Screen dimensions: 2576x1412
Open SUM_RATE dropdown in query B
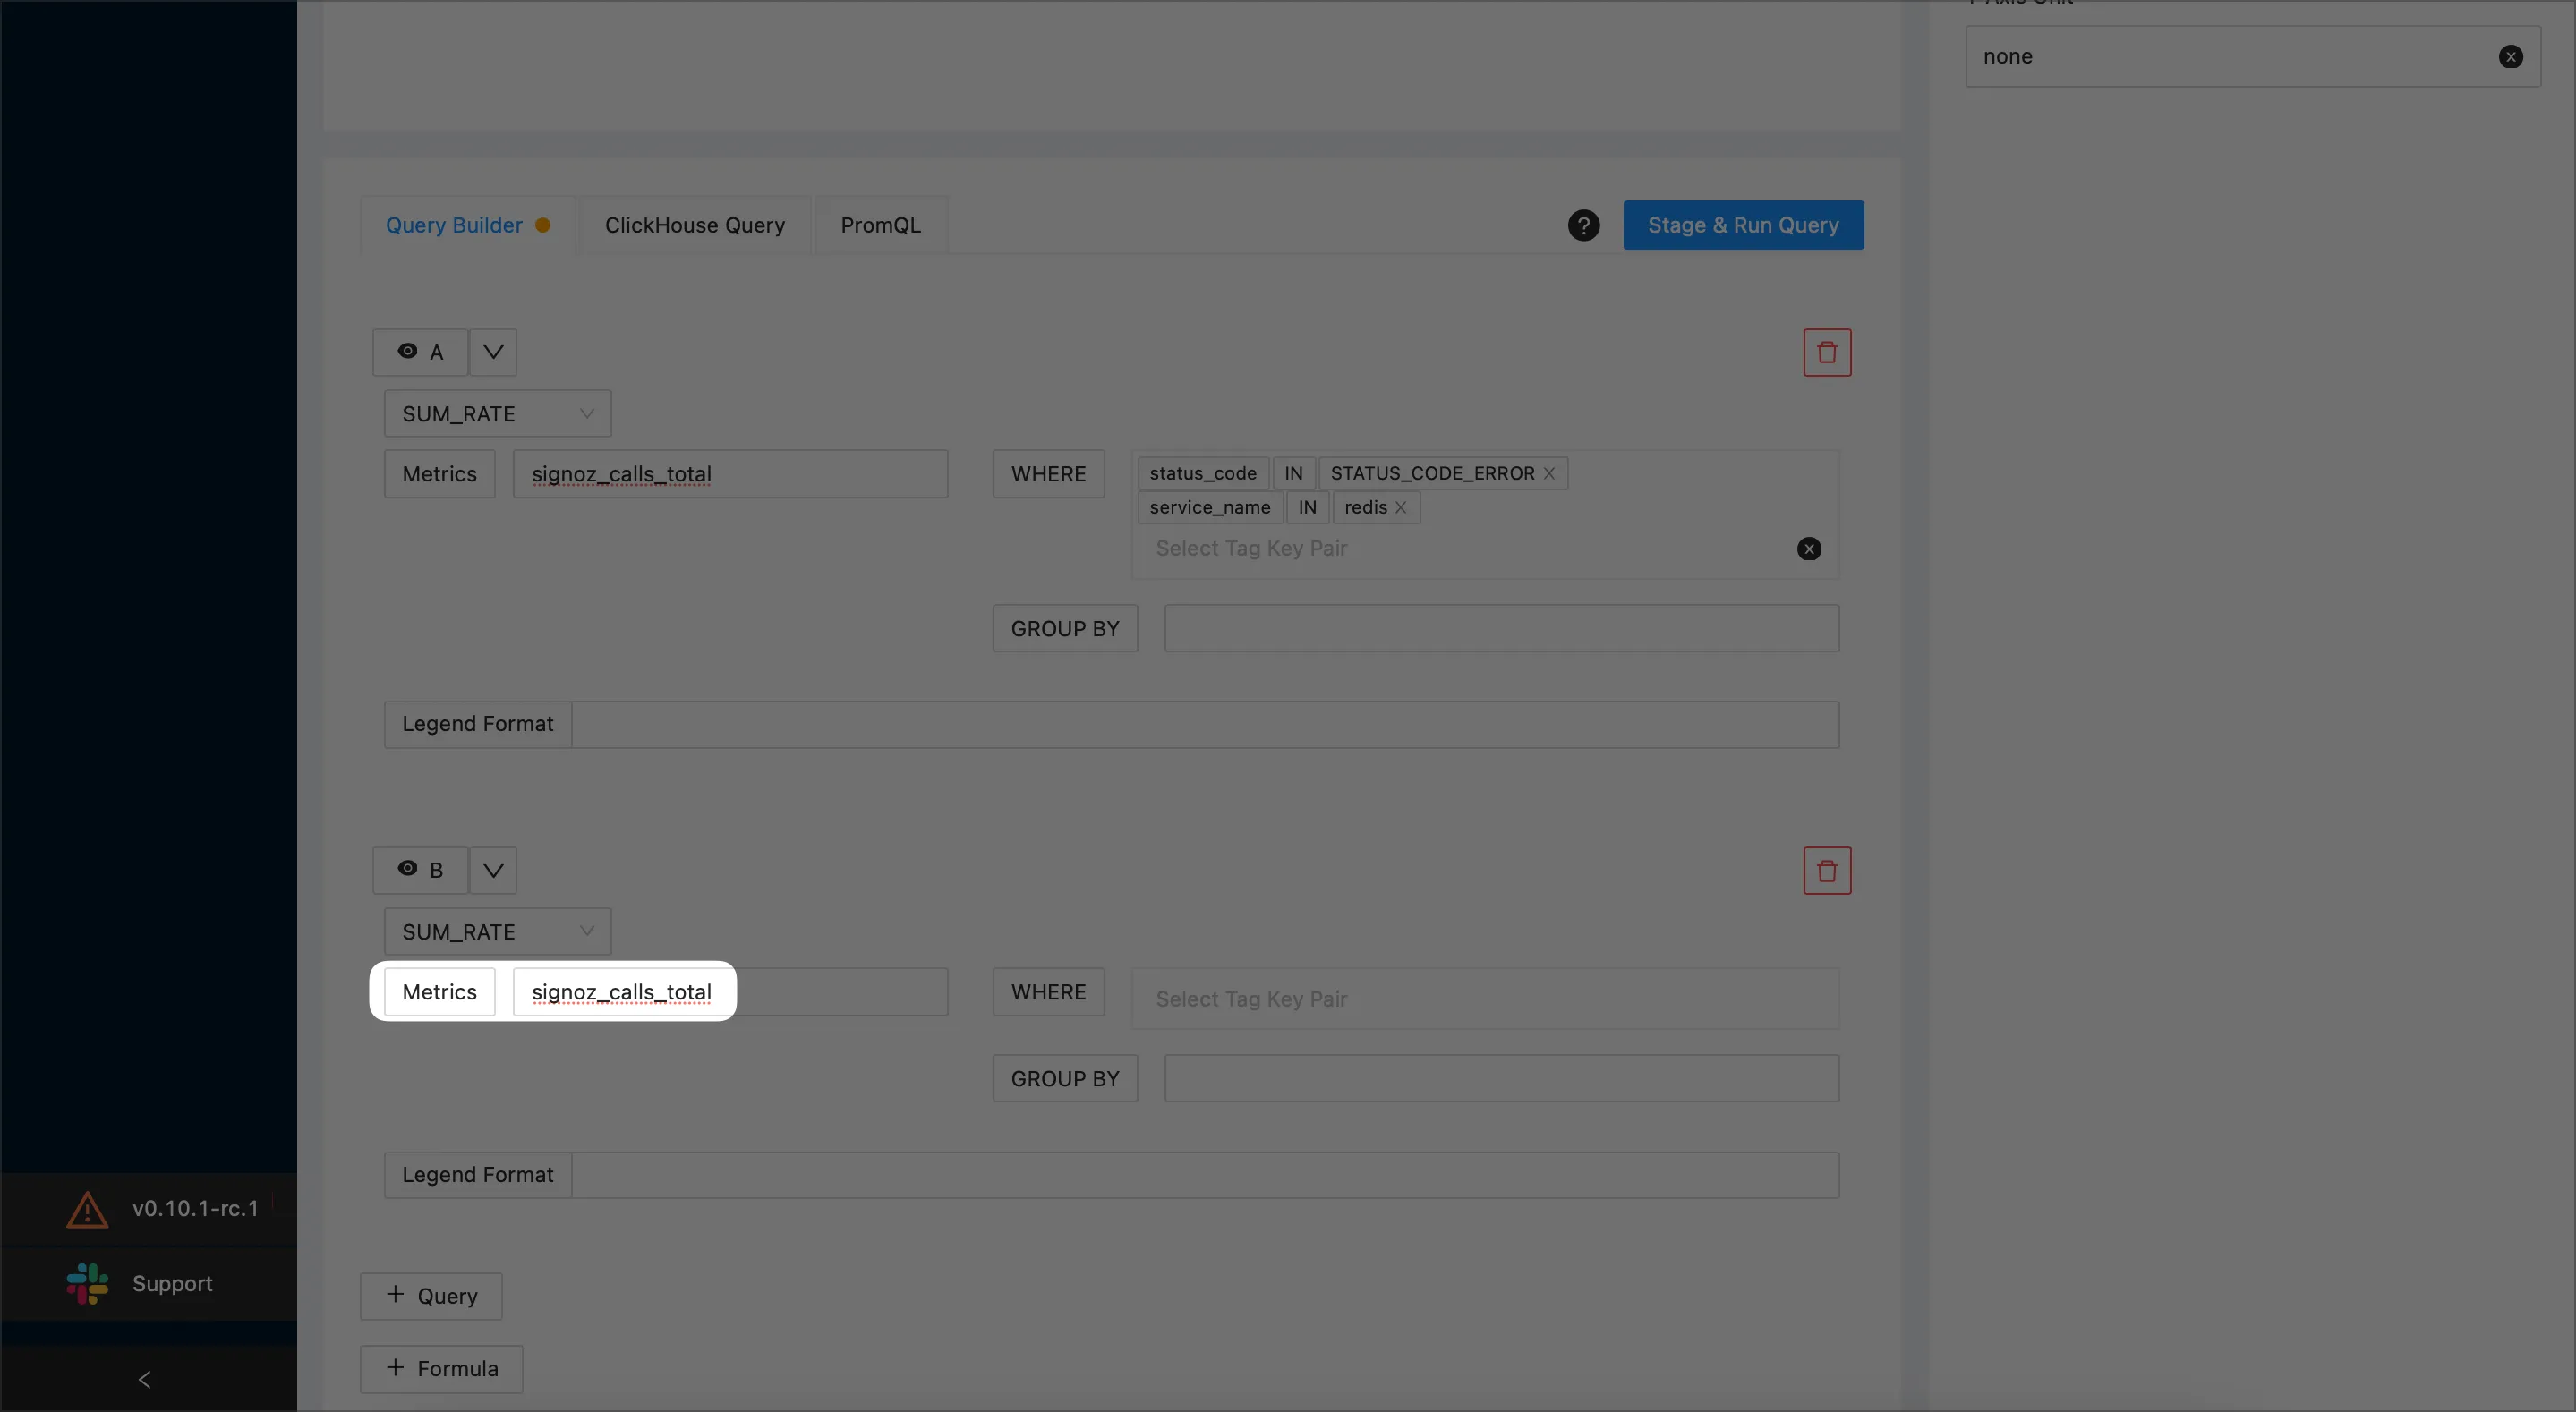497,931
